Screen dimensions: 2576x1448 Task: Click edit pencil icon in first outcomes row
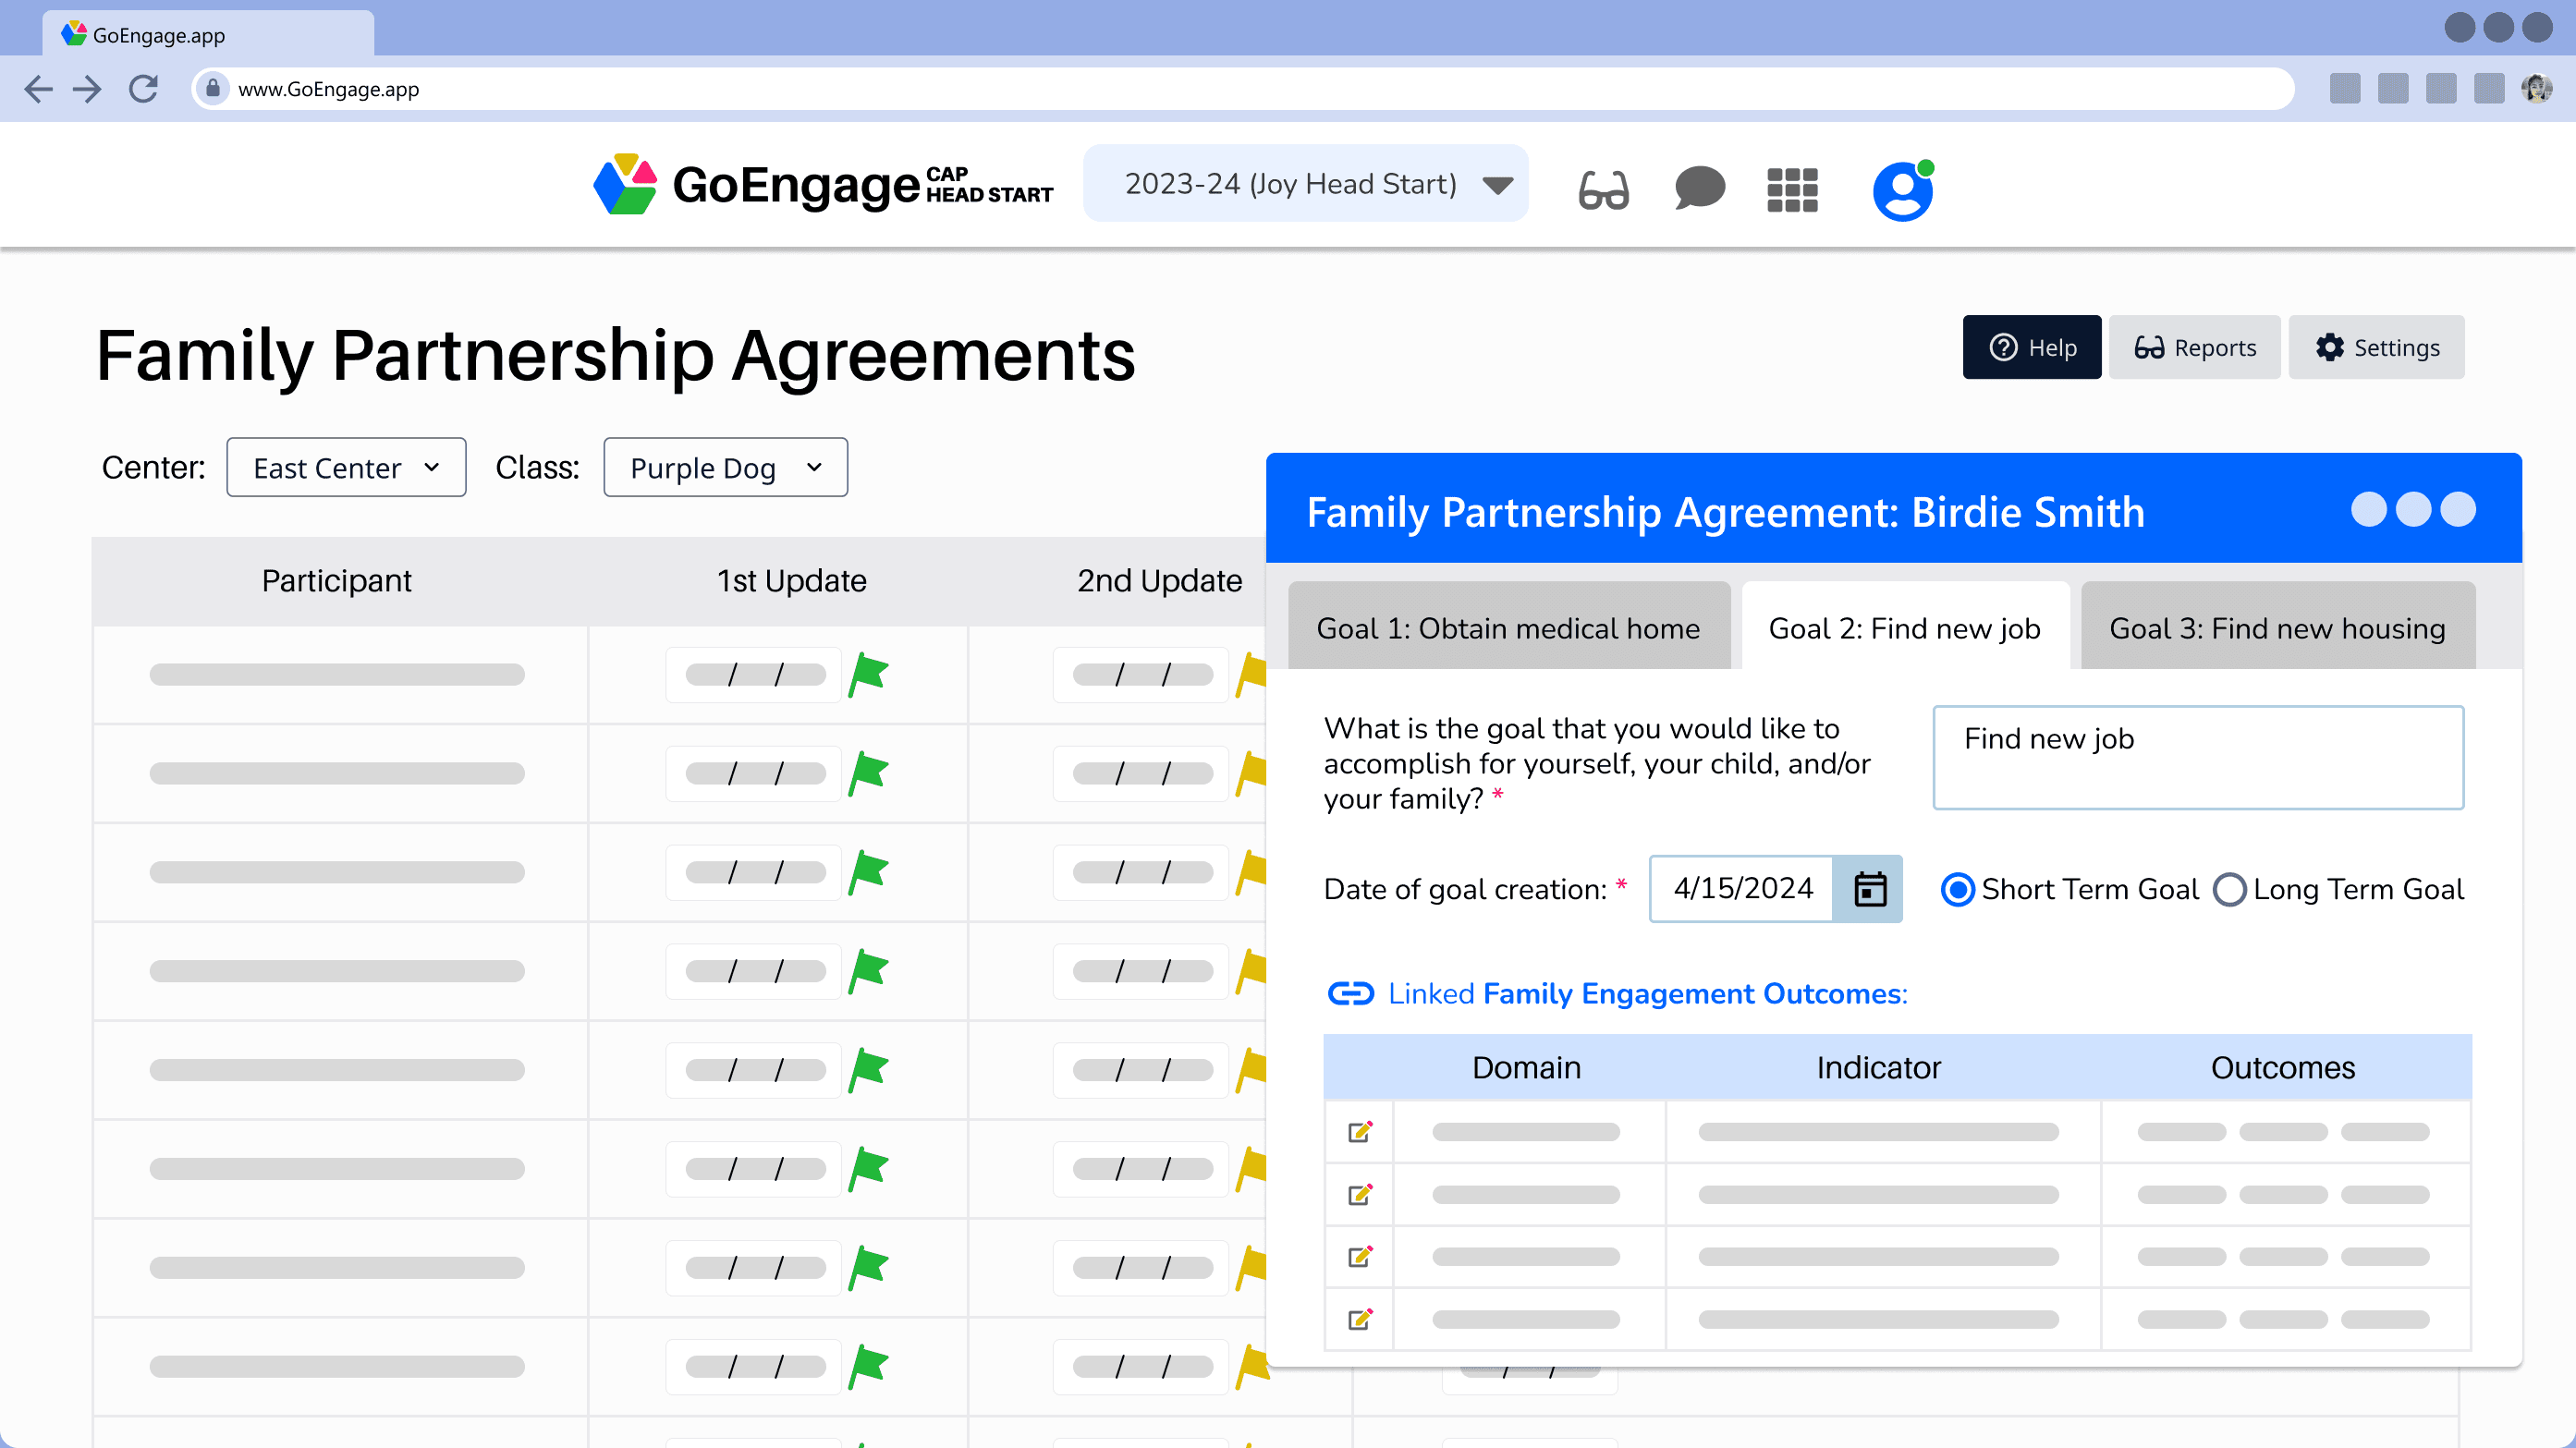(1360, 1131)
